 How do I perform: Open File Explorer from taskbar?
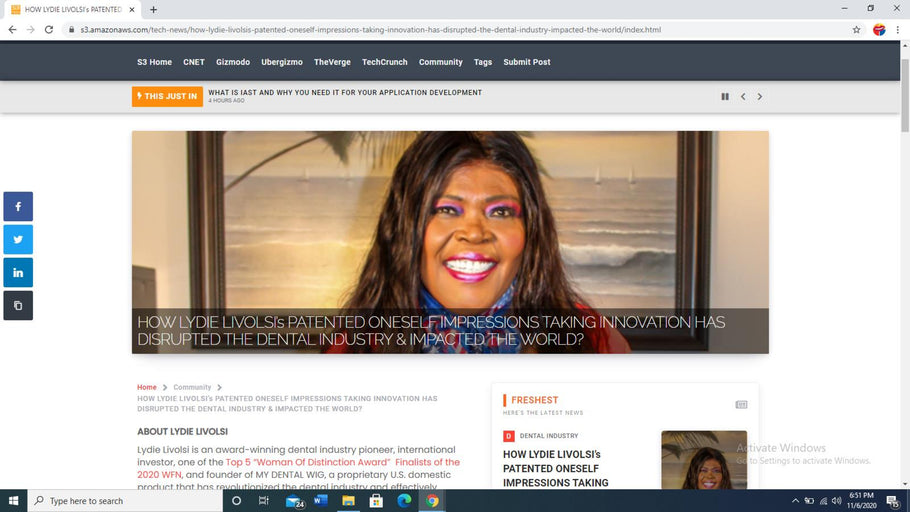348,500
